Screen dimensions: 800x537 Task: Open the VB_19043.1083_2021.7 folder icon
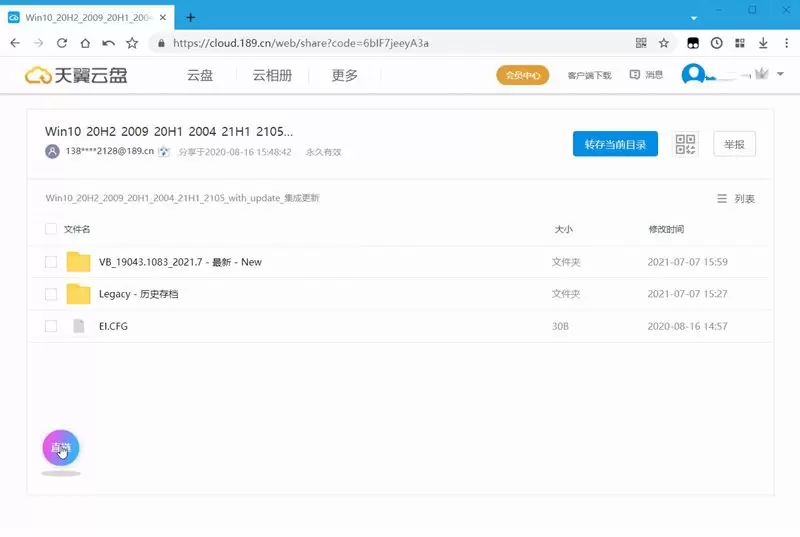(78, 262)
